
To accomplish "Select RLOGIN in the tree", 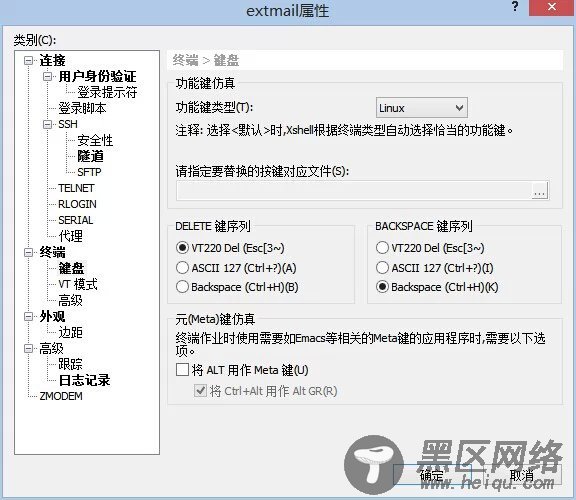I will click(x=77, y=204).
